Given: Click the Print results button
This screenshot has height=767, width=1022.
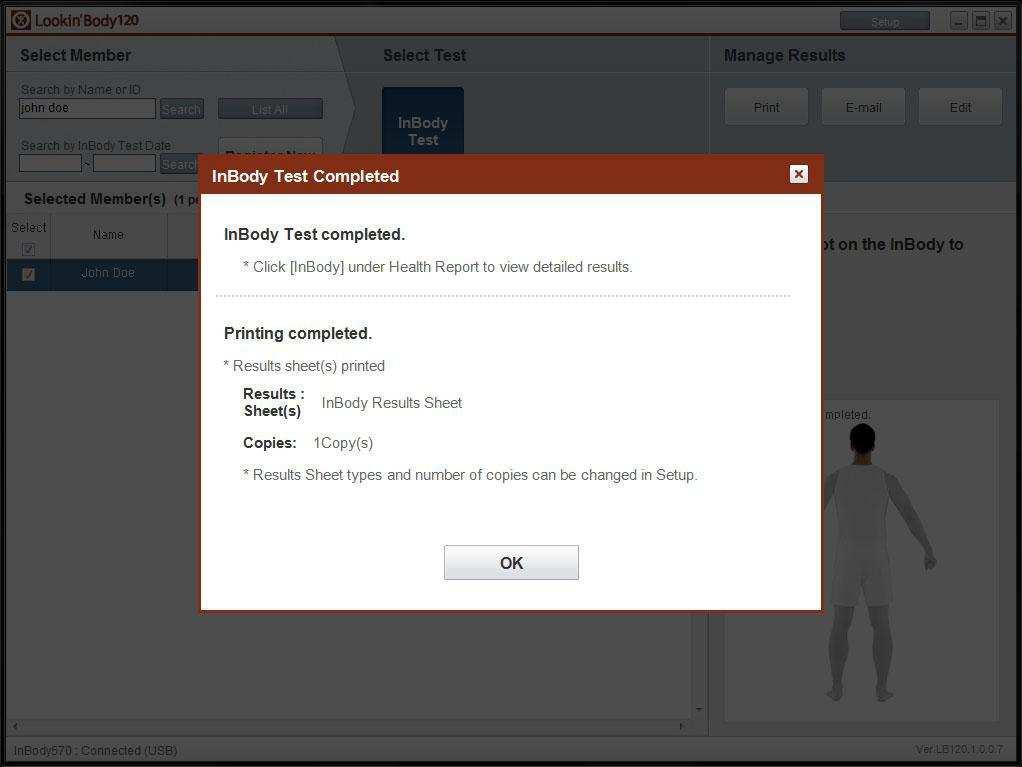Looking at the screenshot, I should (x=766, y=107).
